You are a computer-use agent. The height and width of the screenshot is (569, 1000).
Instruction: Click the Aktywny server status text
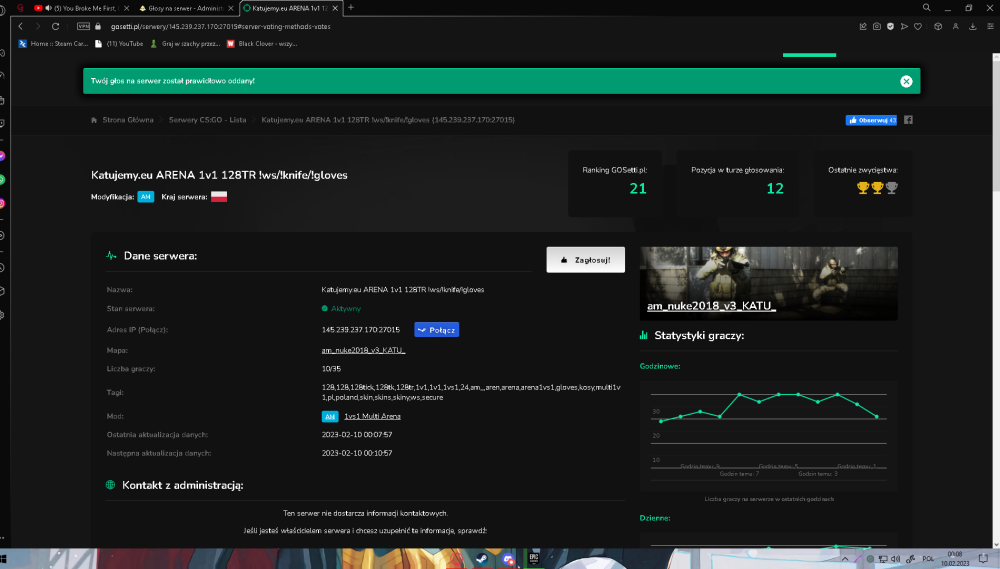click(346, 309)
